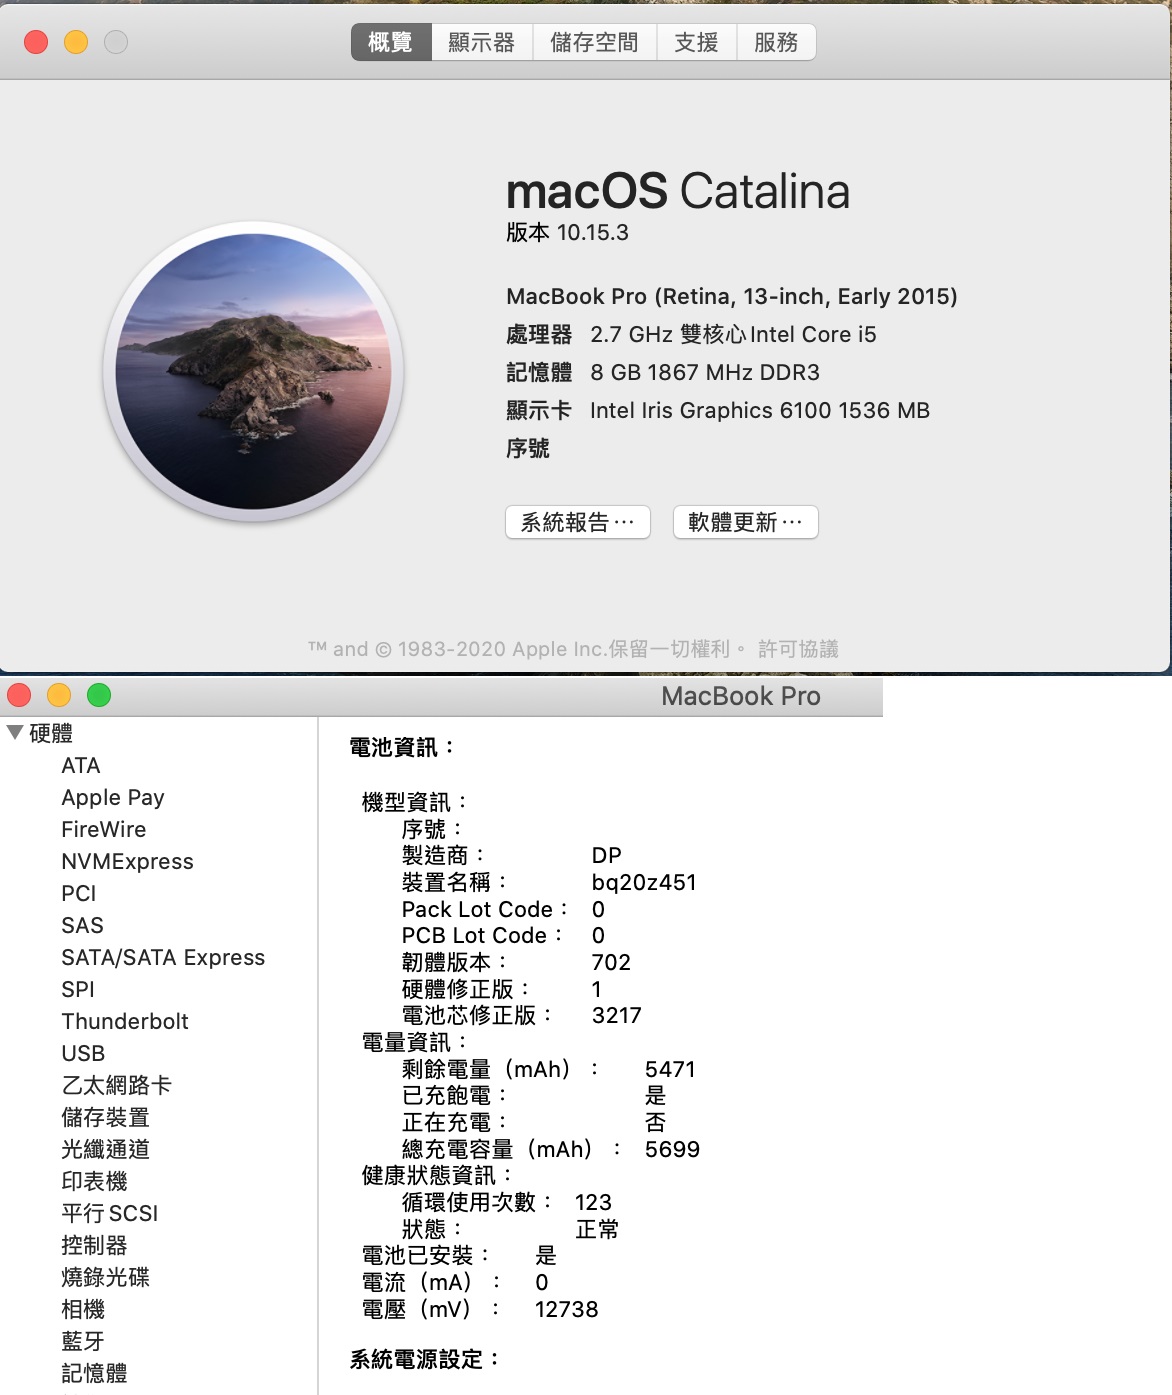Screen dimensions: 1172x1395
Task: Click the 電池資訊 heading
Action: tap(402, 747)
